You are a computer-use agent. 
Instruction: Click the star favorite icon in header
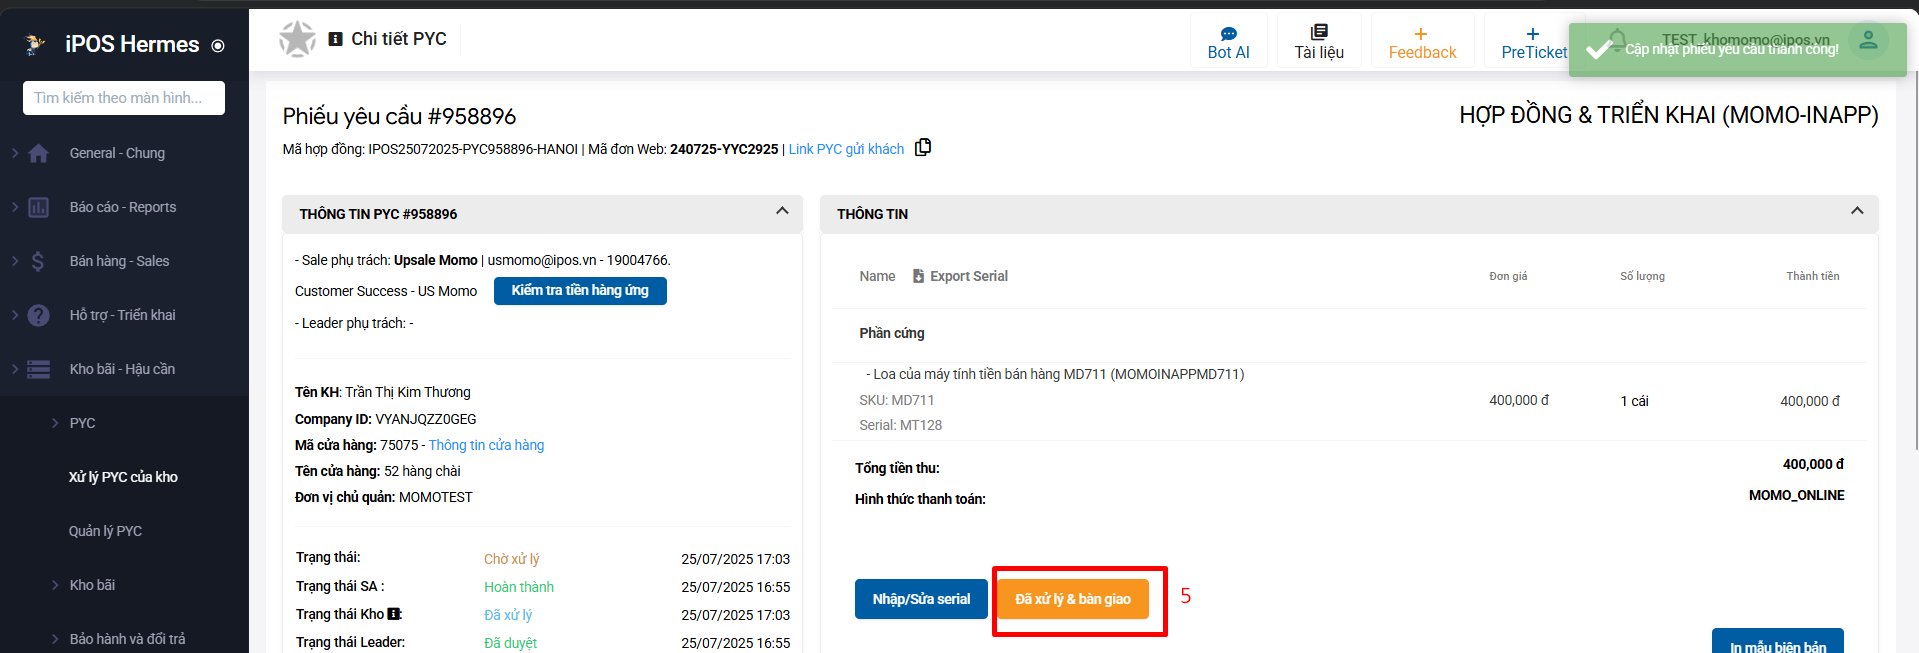tap(297, 39)
